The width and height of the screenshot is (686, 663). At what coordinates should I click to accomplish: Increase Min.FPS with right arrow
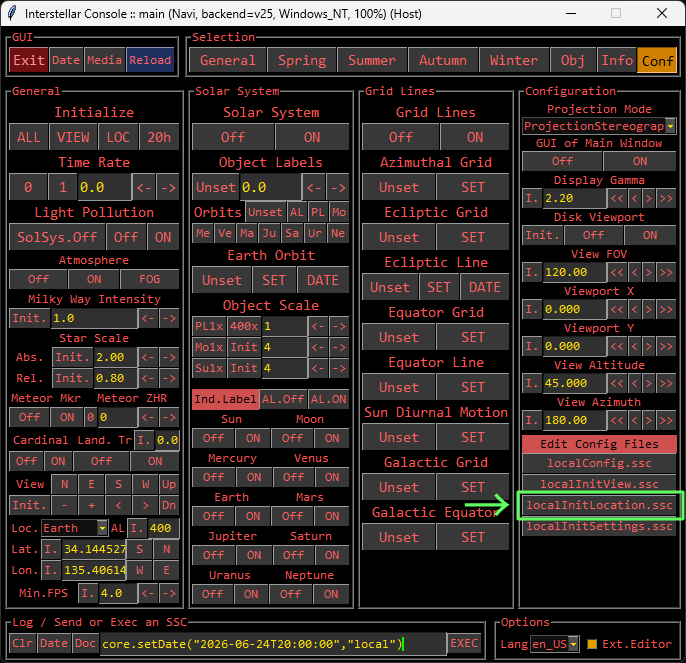click(x=169, y=593)
